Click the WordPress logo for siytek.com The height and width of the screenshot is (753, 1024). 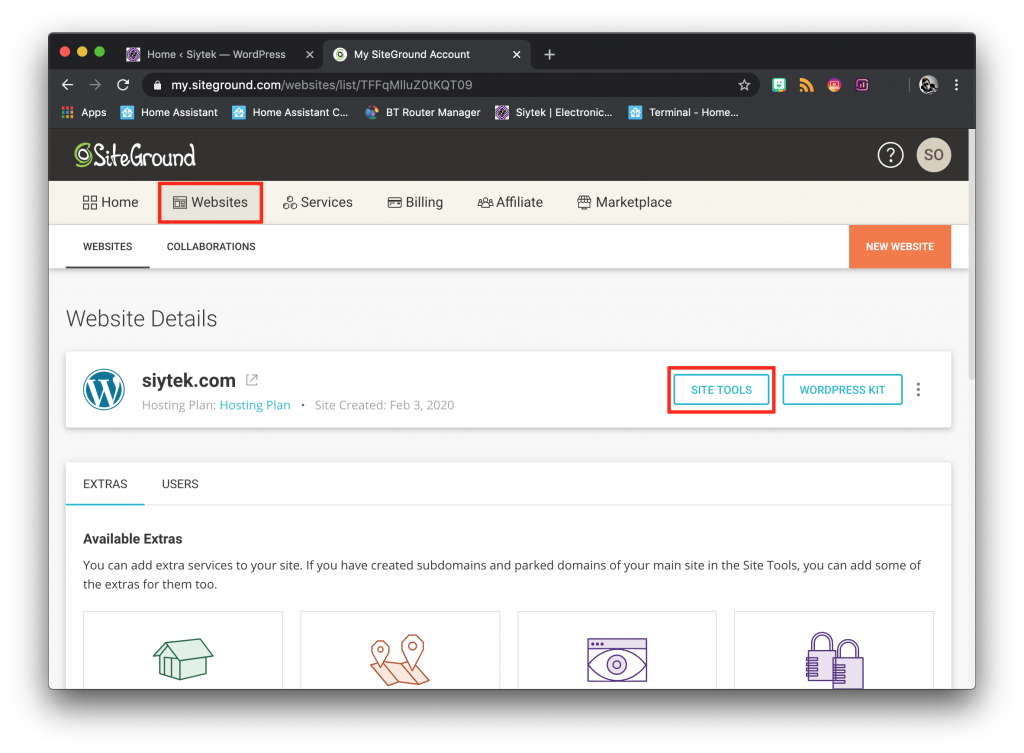point(104,389)
